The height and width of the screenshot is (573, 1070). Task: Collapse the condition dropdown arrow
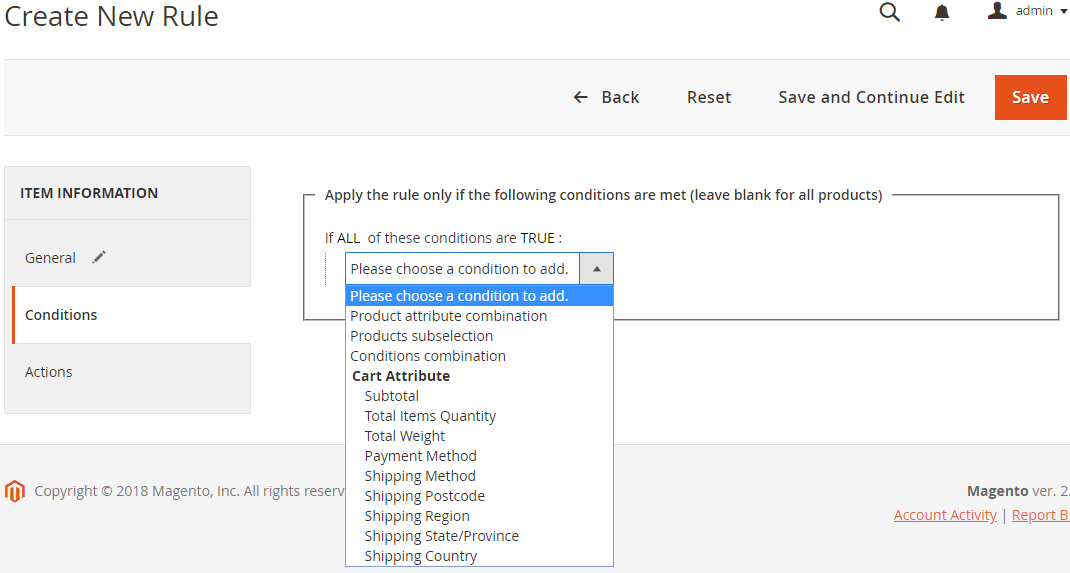tap(596, 269)
